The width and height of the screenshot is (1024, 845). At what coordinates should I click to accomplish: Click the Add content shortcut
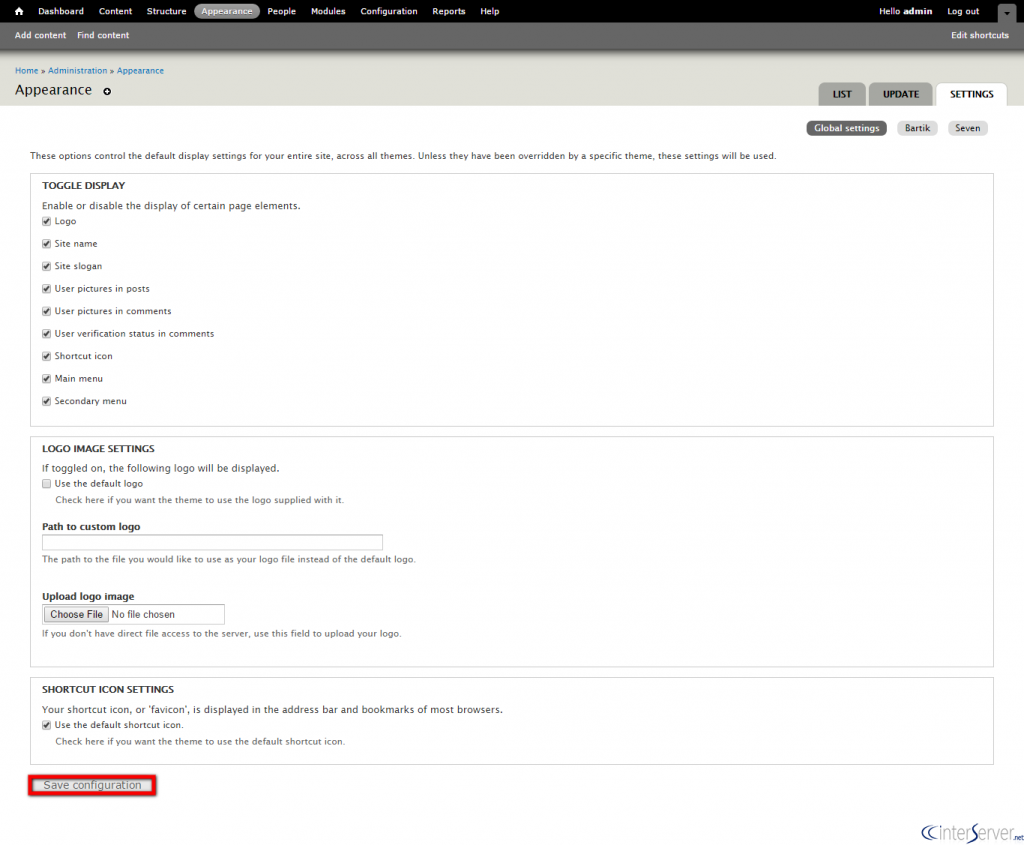40,35
